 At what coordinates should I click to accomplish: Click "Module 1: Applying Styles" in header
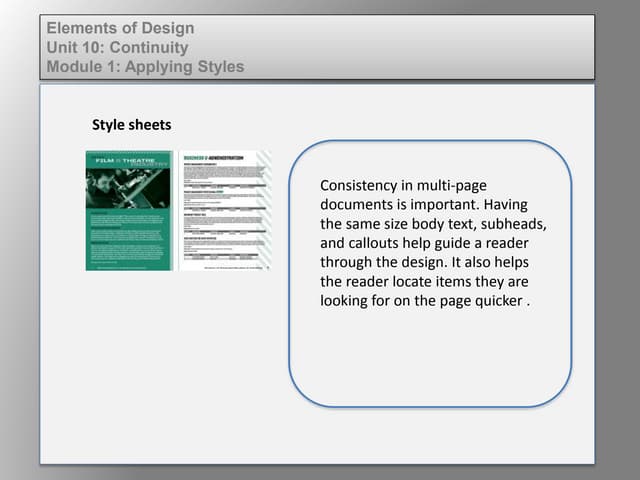(x=145, y=67)
